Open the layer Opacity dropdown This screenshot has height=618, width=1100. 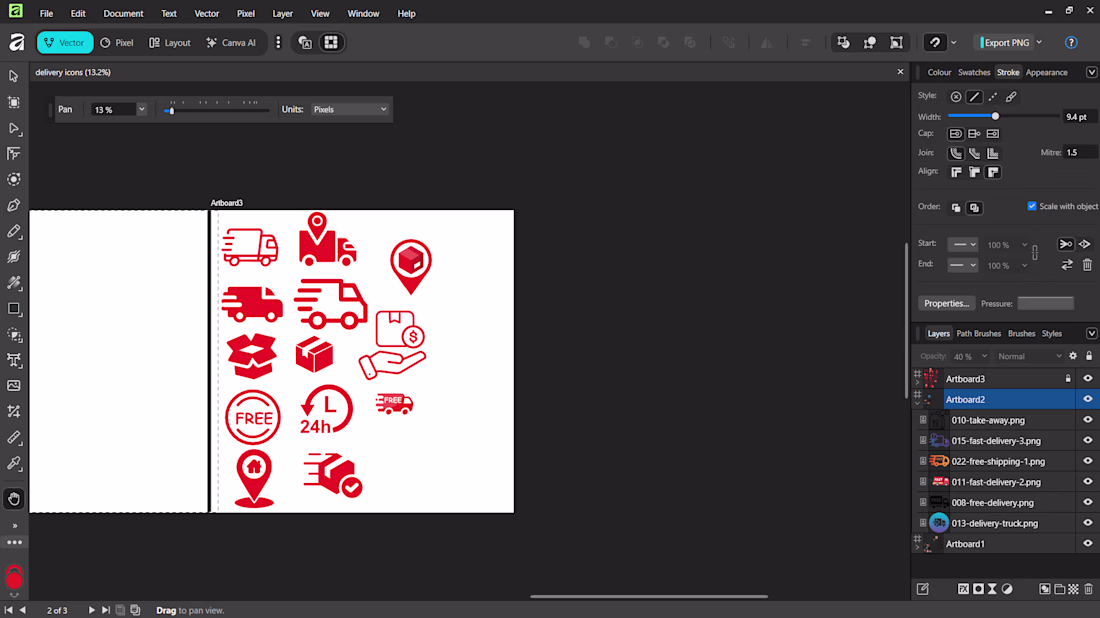(x=984, y=356)
